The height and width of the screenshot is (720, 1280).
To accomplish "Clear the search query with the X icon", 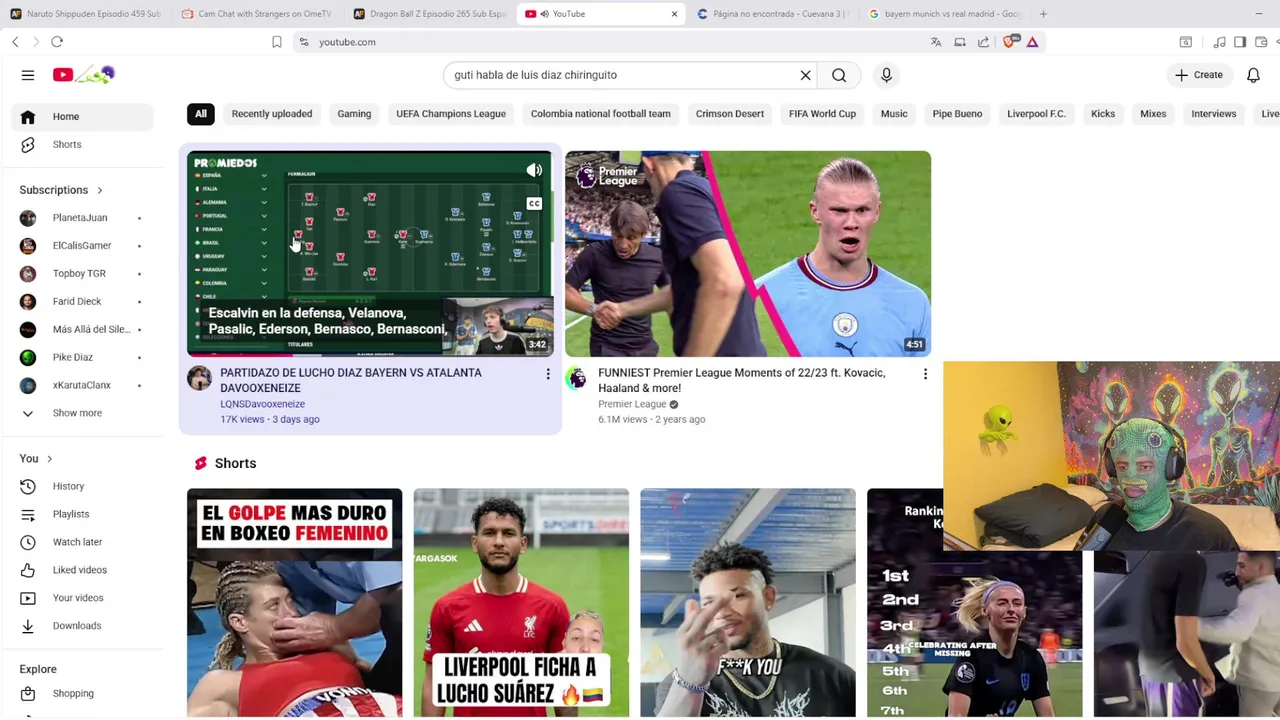I will click(x=805, y=75).
